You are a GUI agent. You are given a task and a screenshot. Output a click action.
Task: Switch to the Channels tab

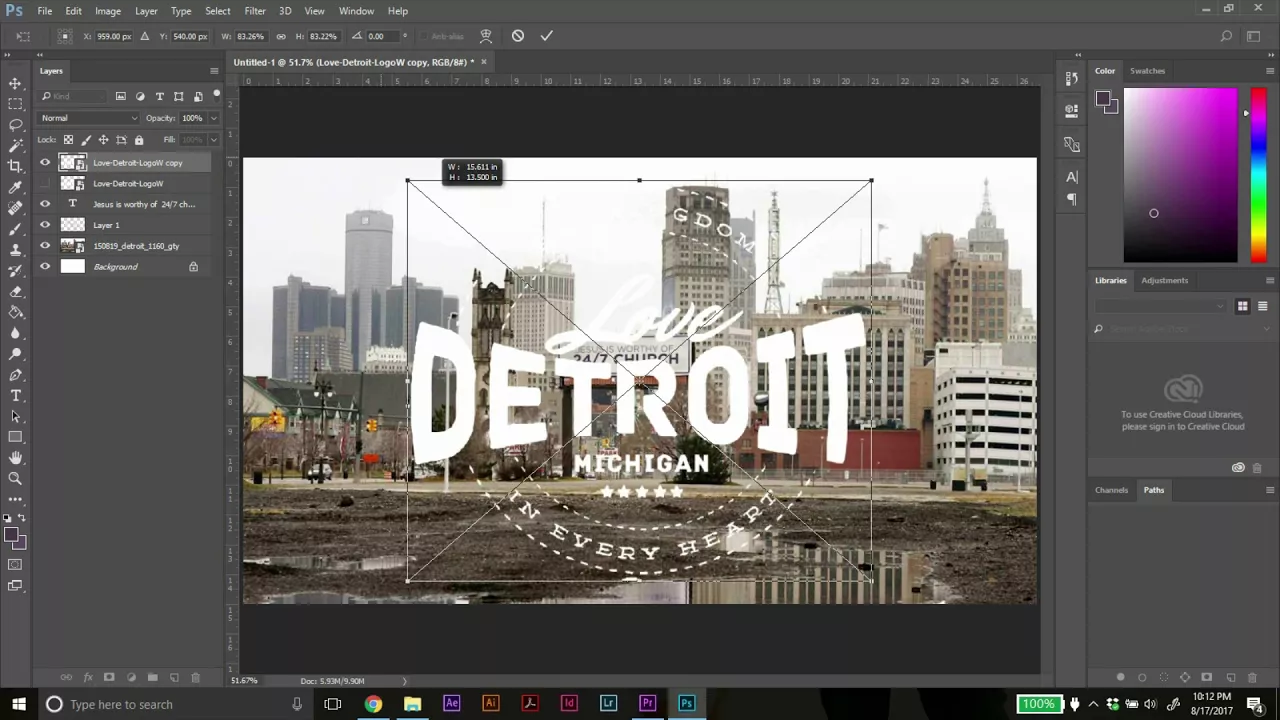[1111, 490]
